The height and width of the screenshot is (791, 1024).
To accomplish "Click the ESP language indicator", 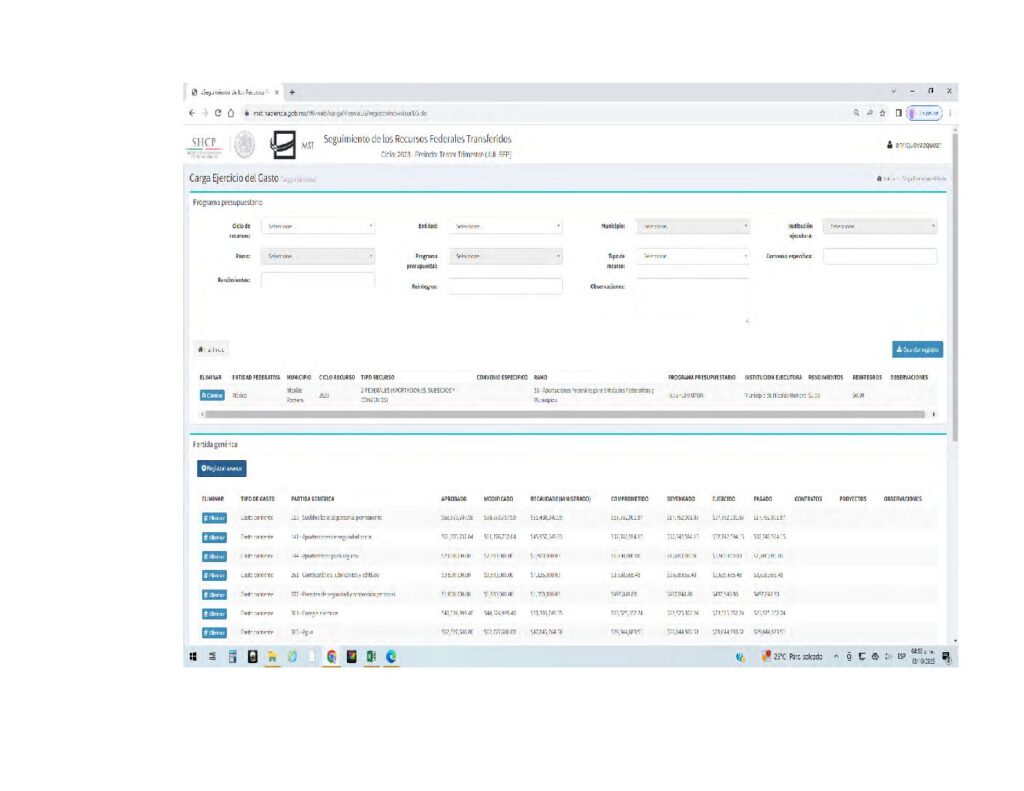I will pyautogui.click(x=901, y=656).
